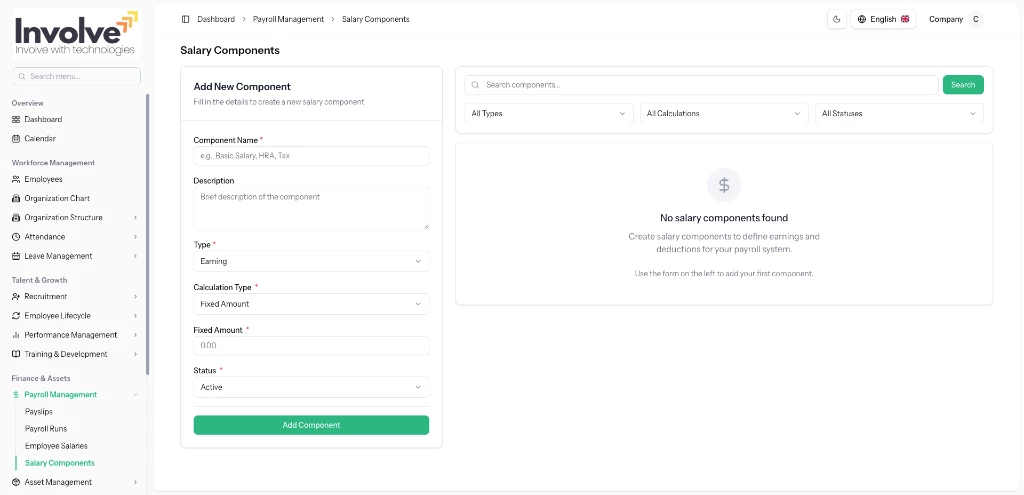
Task: Select Salary Components submenu item
Action: (x=59, y=463)
